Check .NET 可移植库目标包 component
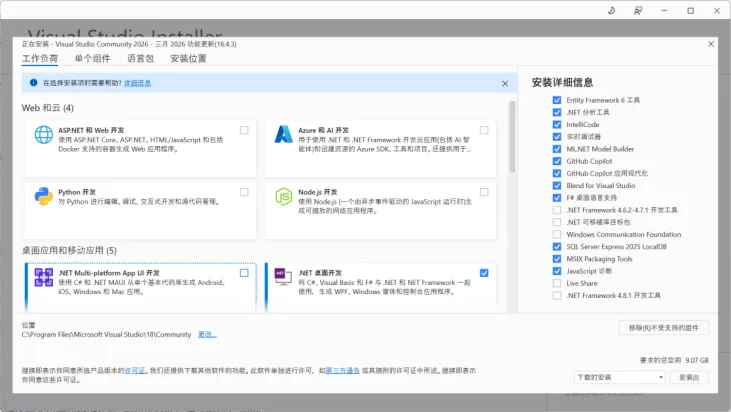 pos(557,222)
